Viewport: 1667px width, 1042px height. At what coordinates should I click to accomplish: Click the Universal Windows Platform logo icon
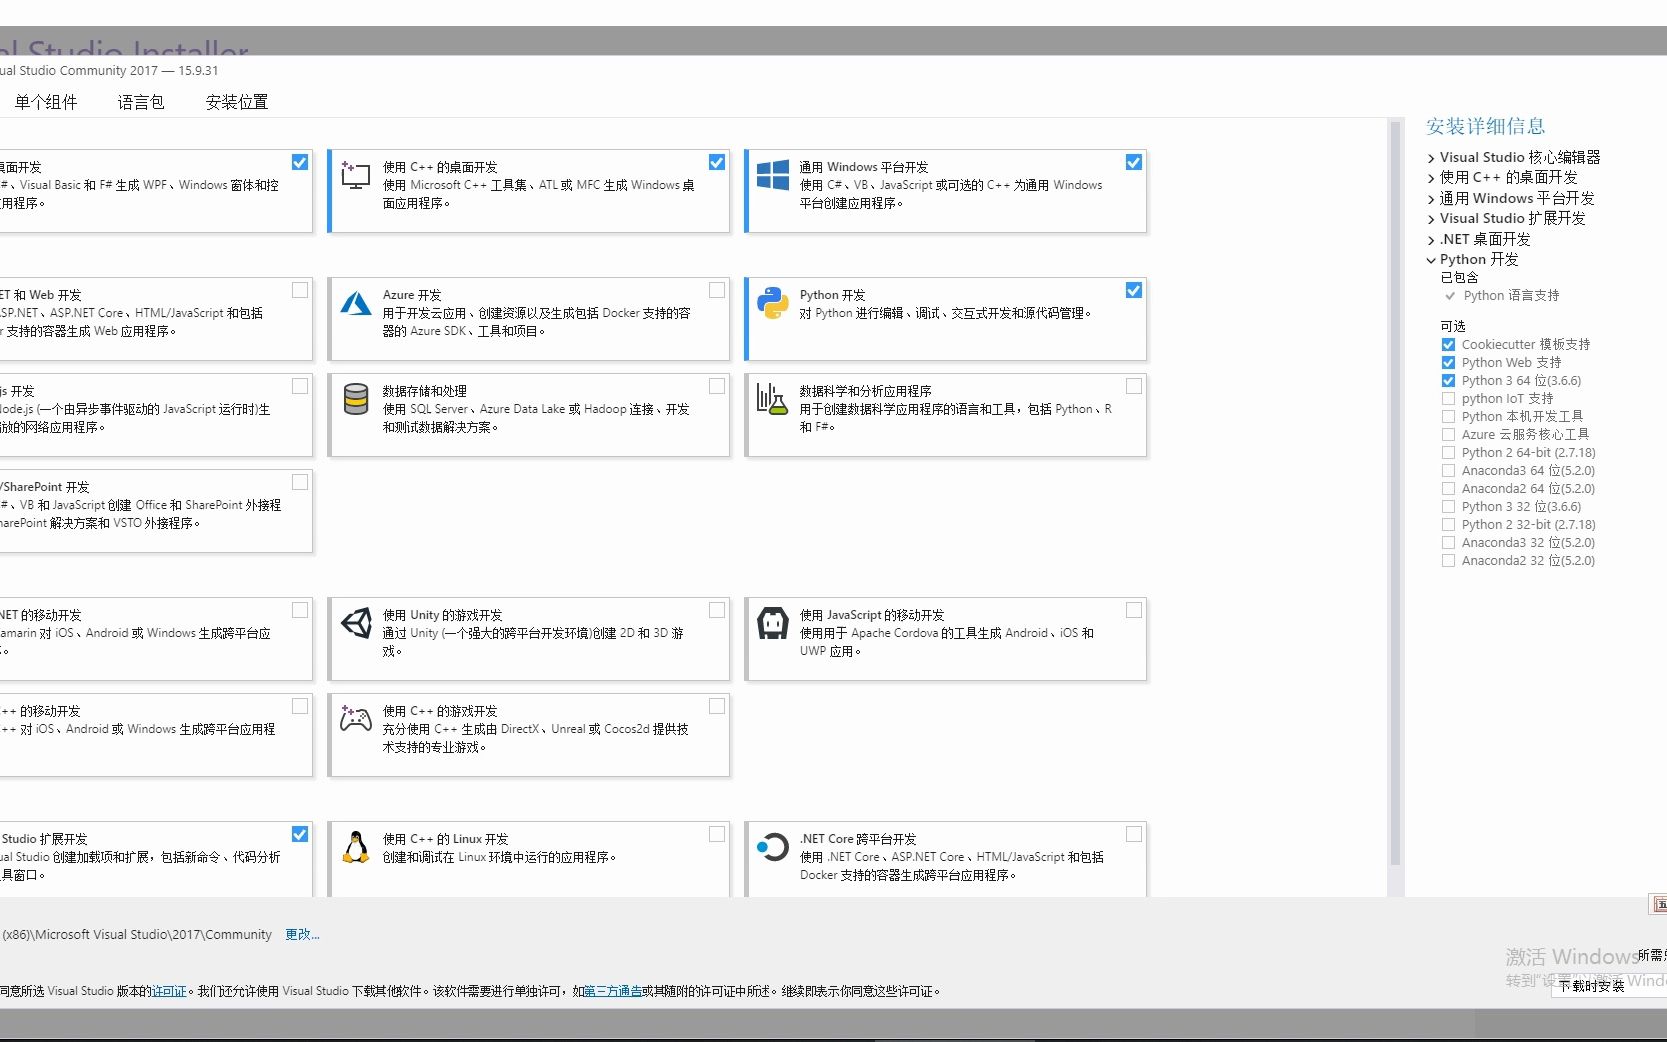click(x=773, y=176)
